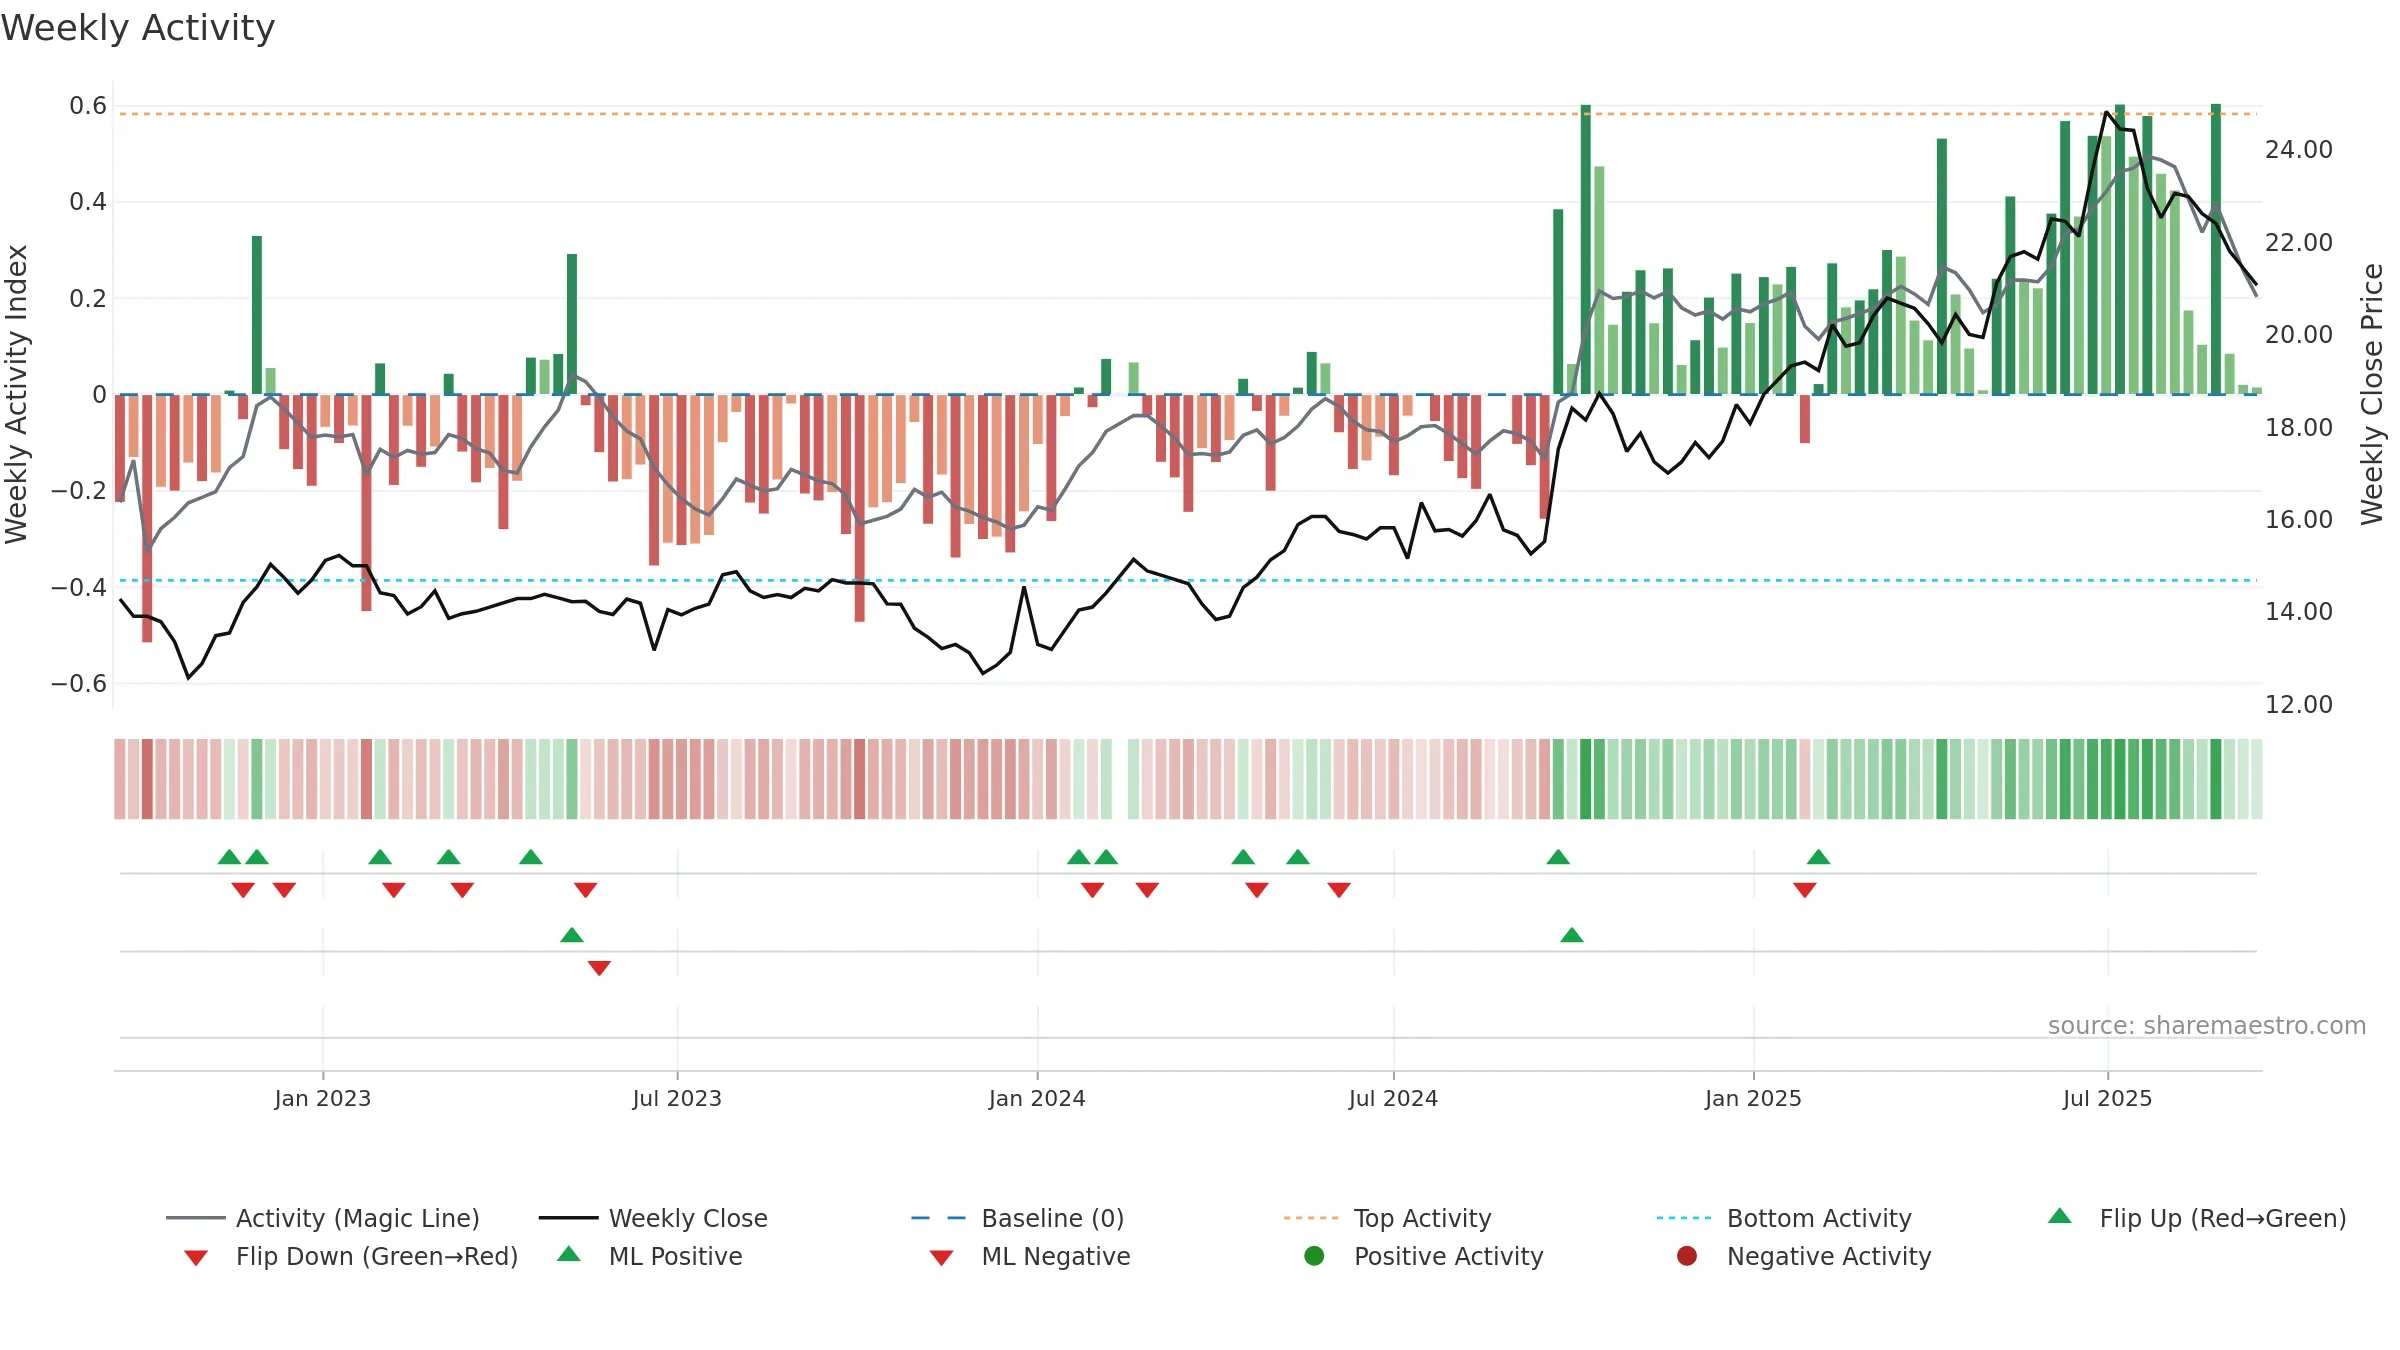
Task: Toggle the ML Positive legend entry
Action: click(649, 1256)
